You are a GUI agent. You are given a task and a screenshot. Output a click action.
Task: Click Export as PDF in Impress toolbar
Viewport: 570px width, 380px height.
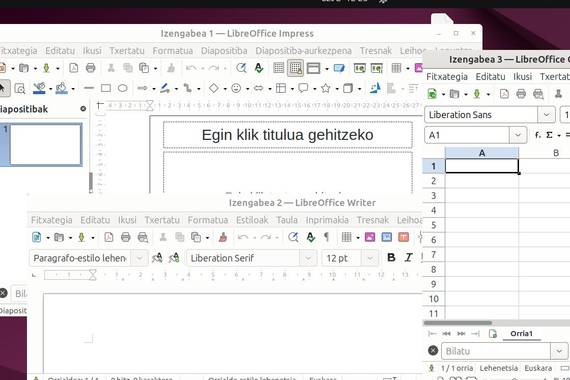[73, 68]
